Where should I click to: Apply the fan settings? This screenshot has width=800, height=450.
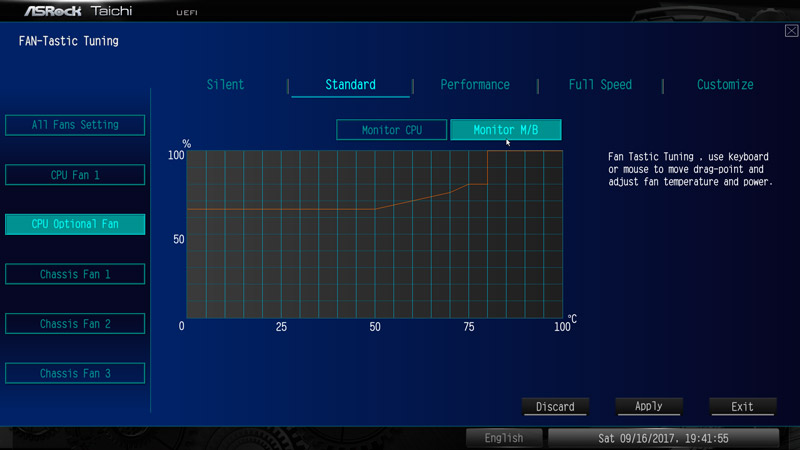(649, 407)
